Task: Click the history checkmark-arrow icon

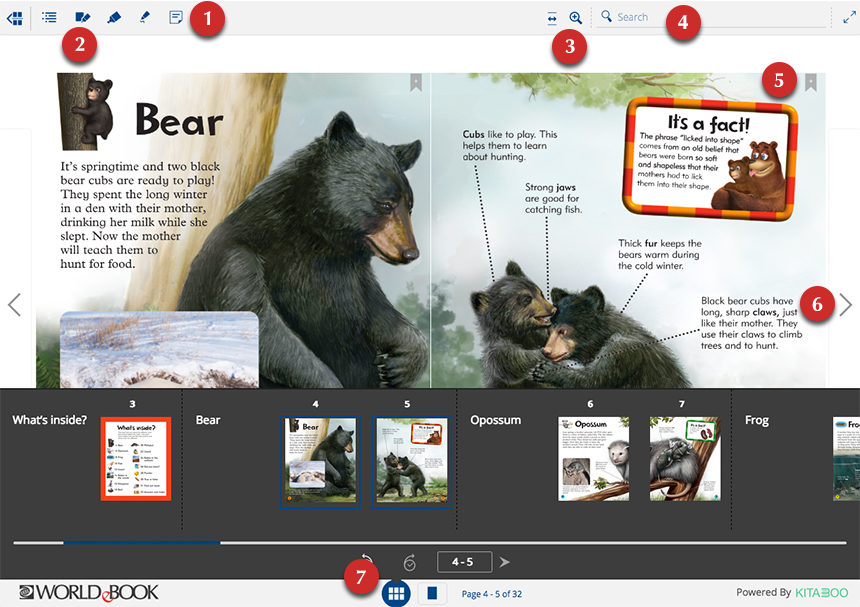Action: pyautogui.click(x=409, y=562)
